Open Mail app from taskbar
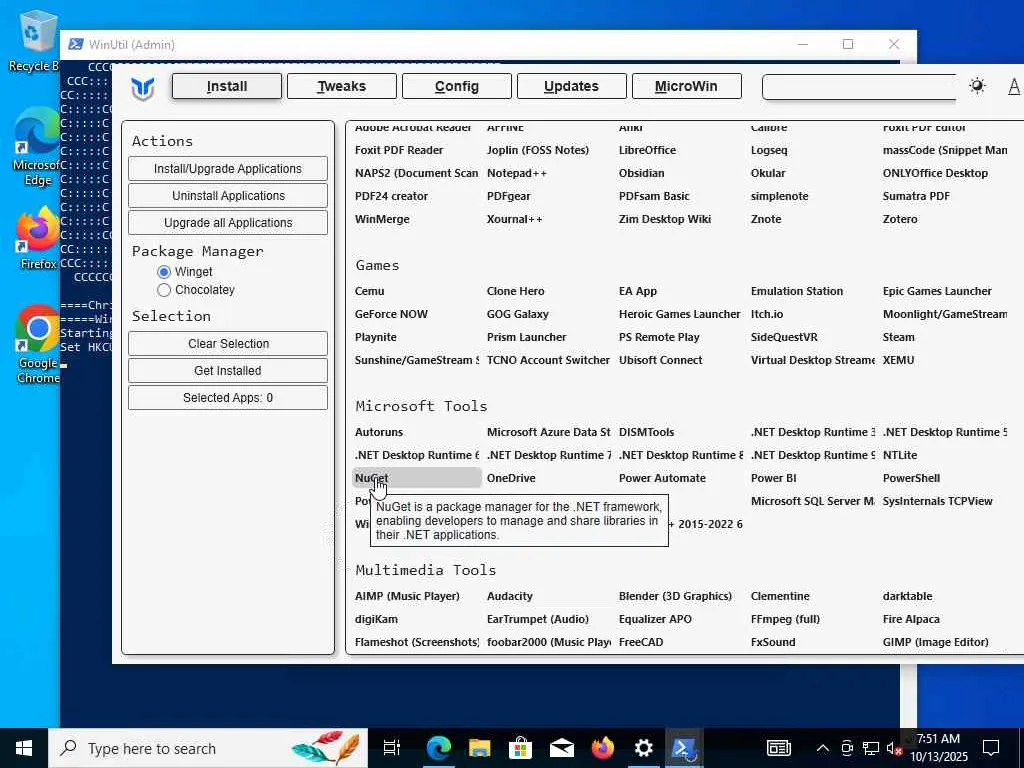 coord(562,748)
